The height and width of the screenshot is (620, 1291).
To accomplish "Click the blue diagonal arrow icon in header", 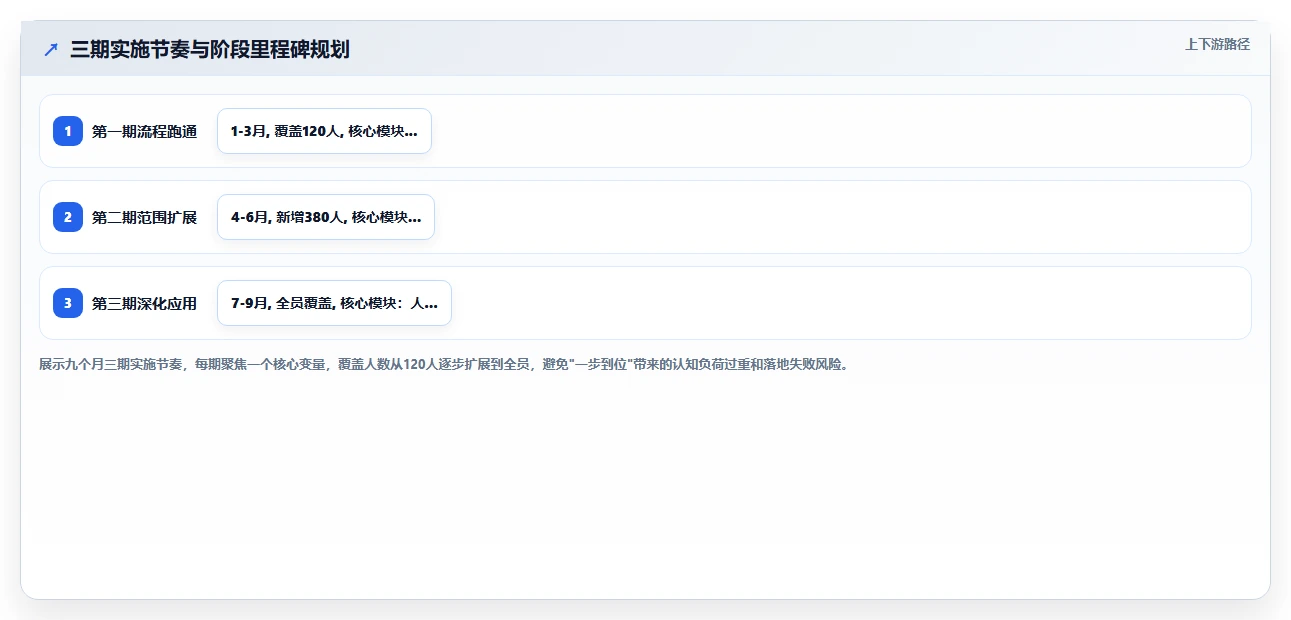I will point(51,49).
